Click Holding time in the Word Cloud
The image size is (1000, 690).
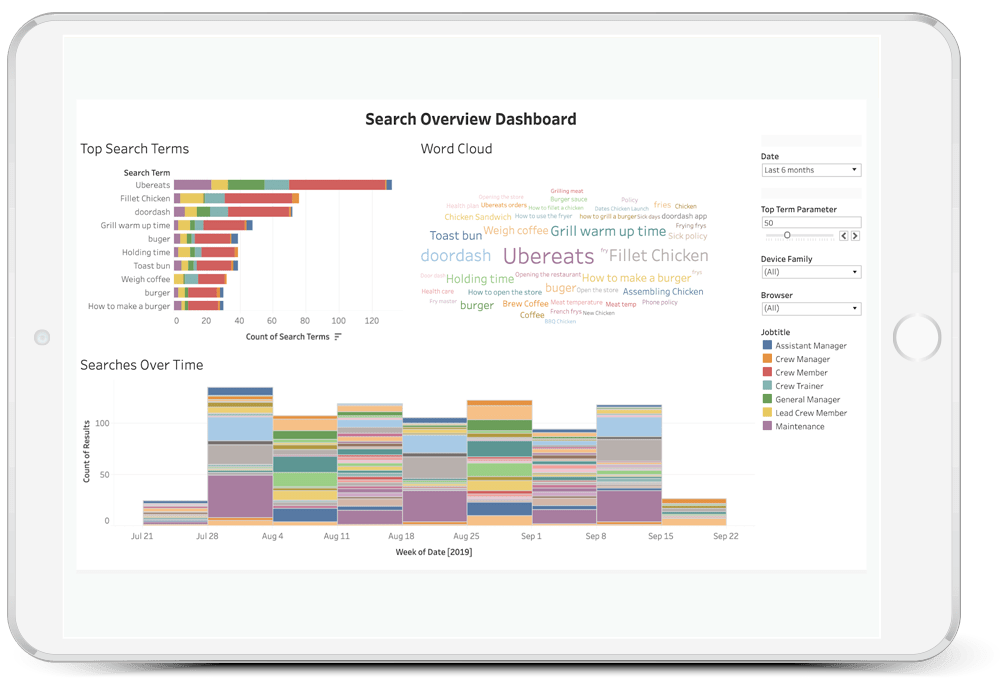(480, 279)
